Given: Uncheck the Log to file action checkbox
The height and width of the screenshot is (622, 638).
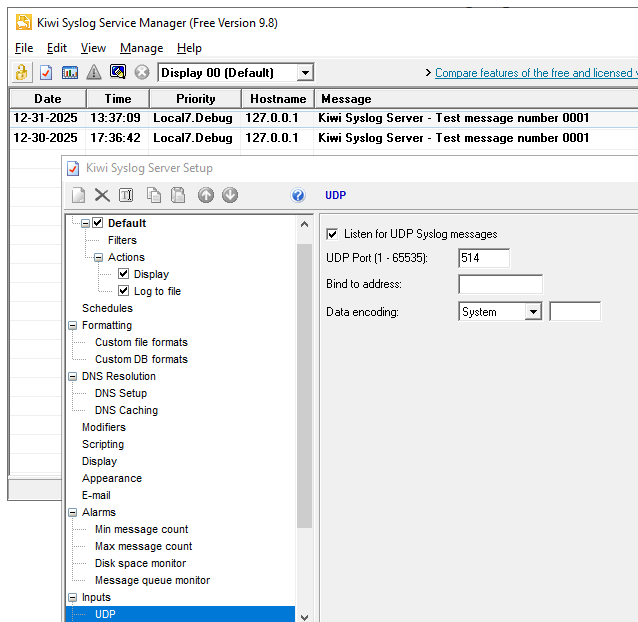Looking at the screenshot, I should pyautogui.click(x=123, y=291).
